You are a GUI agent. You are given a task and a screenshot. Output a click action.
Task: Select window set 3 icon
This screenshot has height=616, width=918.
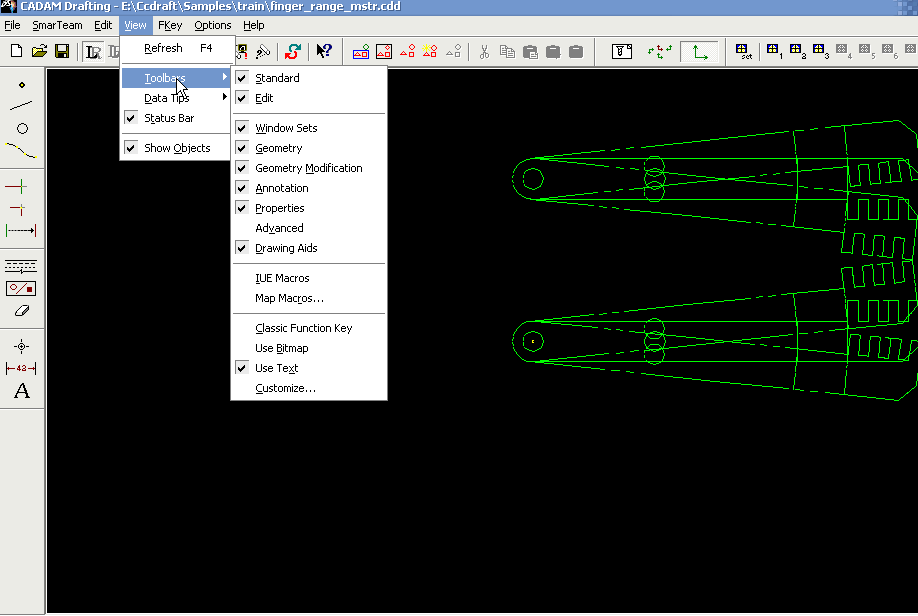click(x=820, y=52)
